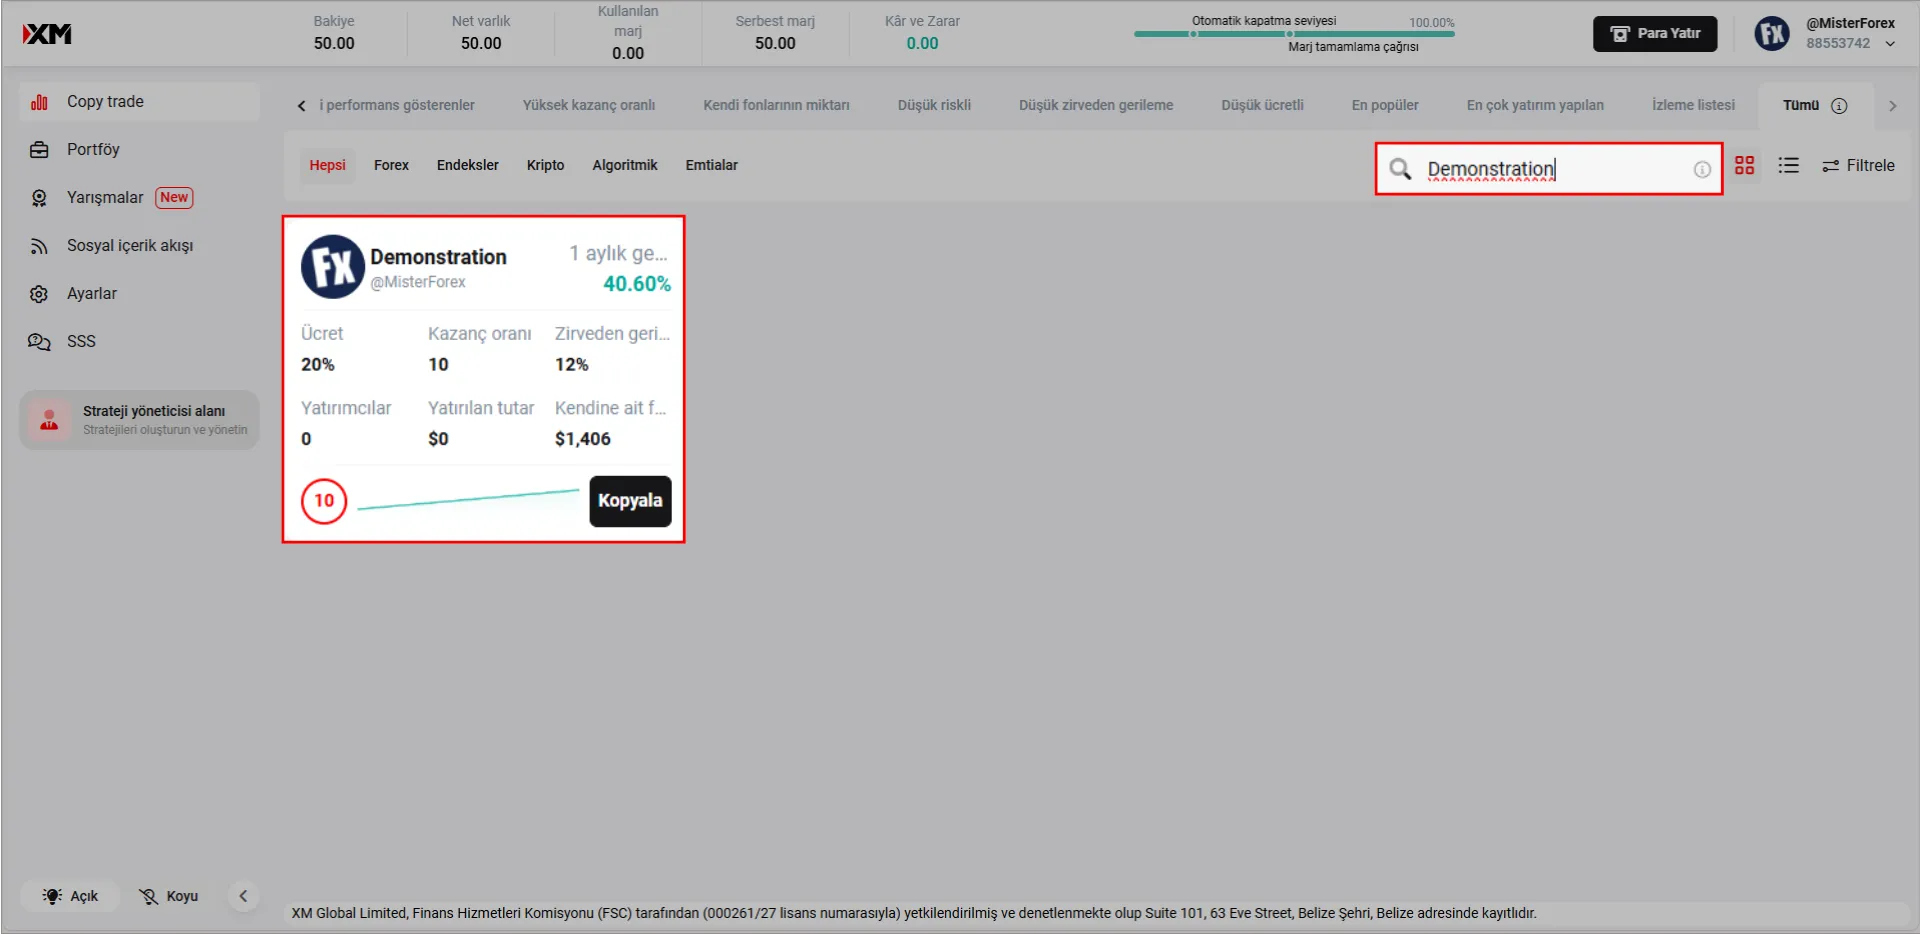This screenshot has height=934, width=1920.
Task: Select the performans gösterenler tab
Action: (397, 105)
